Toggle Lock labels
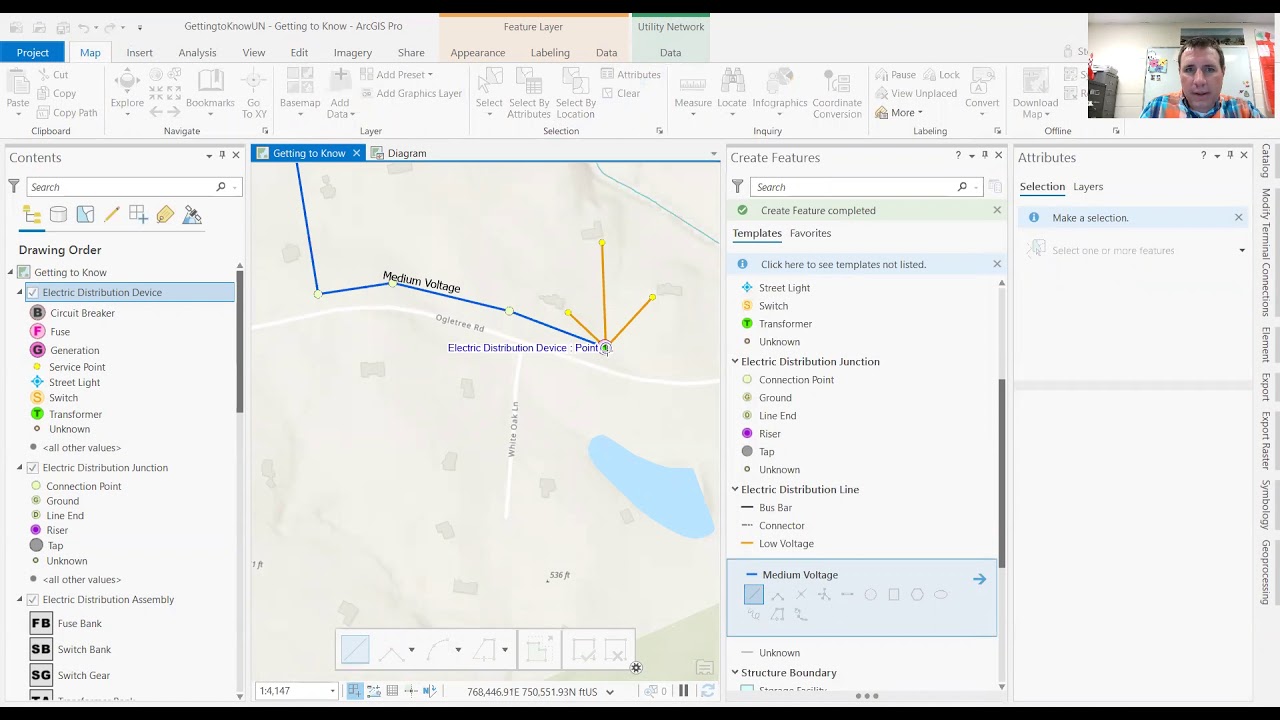 (x=941, y=75)
